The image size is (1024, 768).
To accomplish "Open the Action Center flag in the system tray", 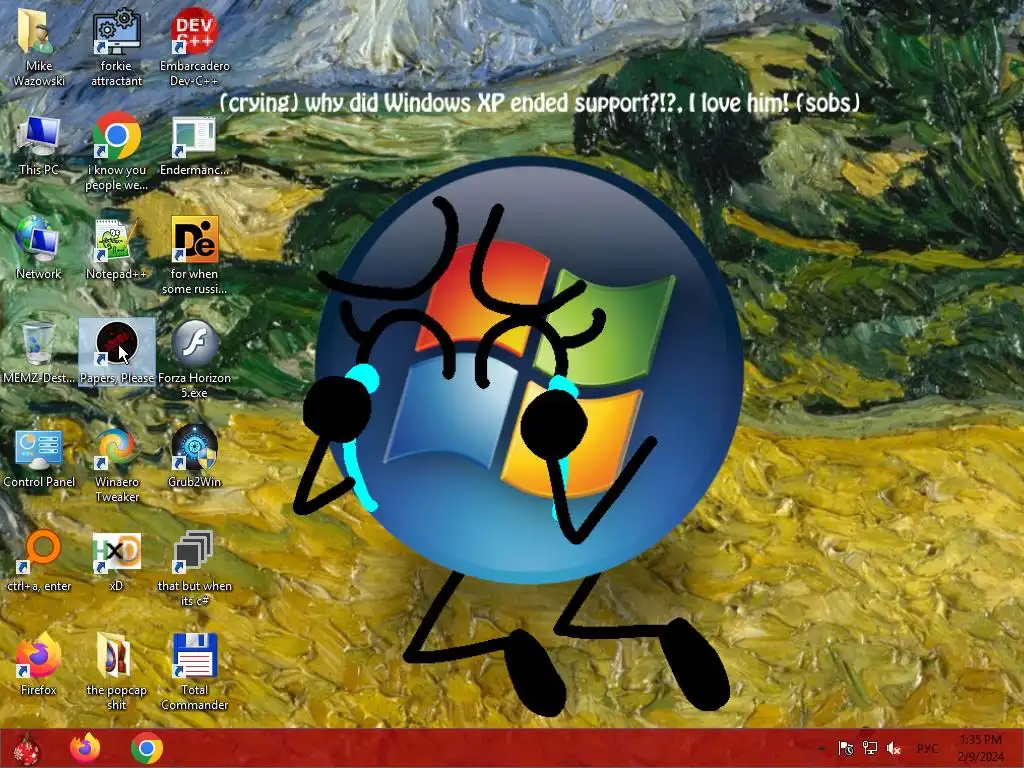I will tap(846, 748).
